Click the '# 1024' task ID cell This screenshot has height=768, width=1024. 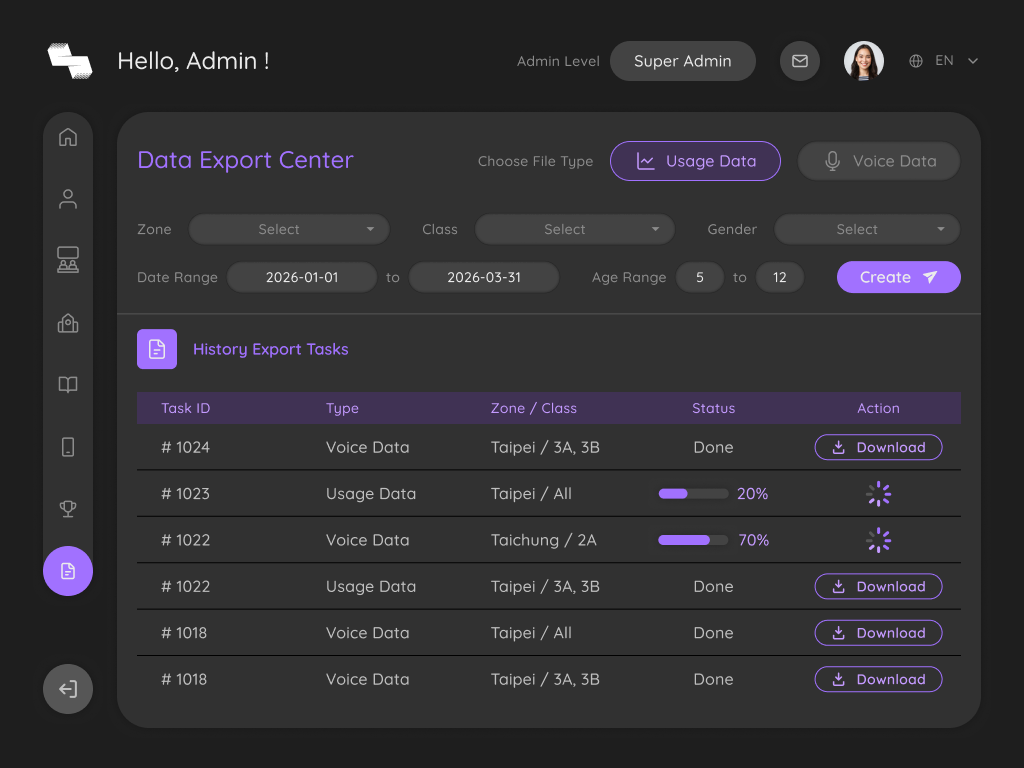pyautogui.click(x=185, y=447)
